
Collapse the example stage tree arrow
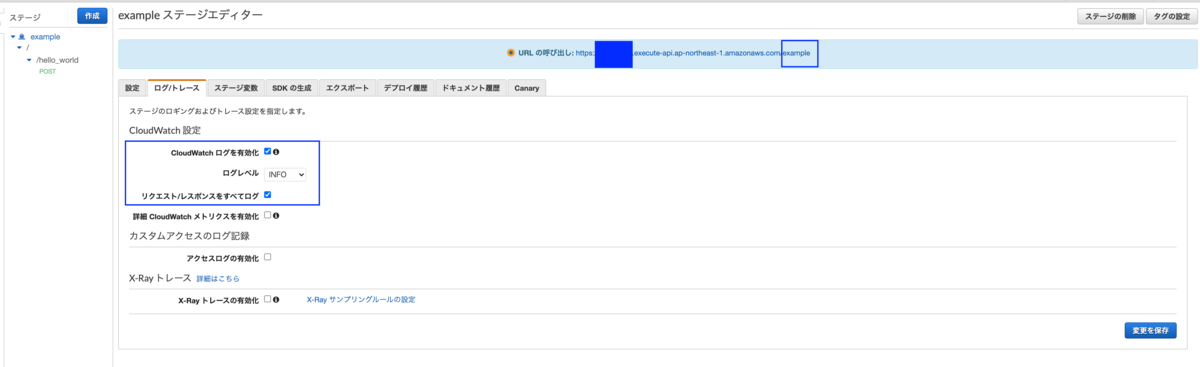click(13, 36)
